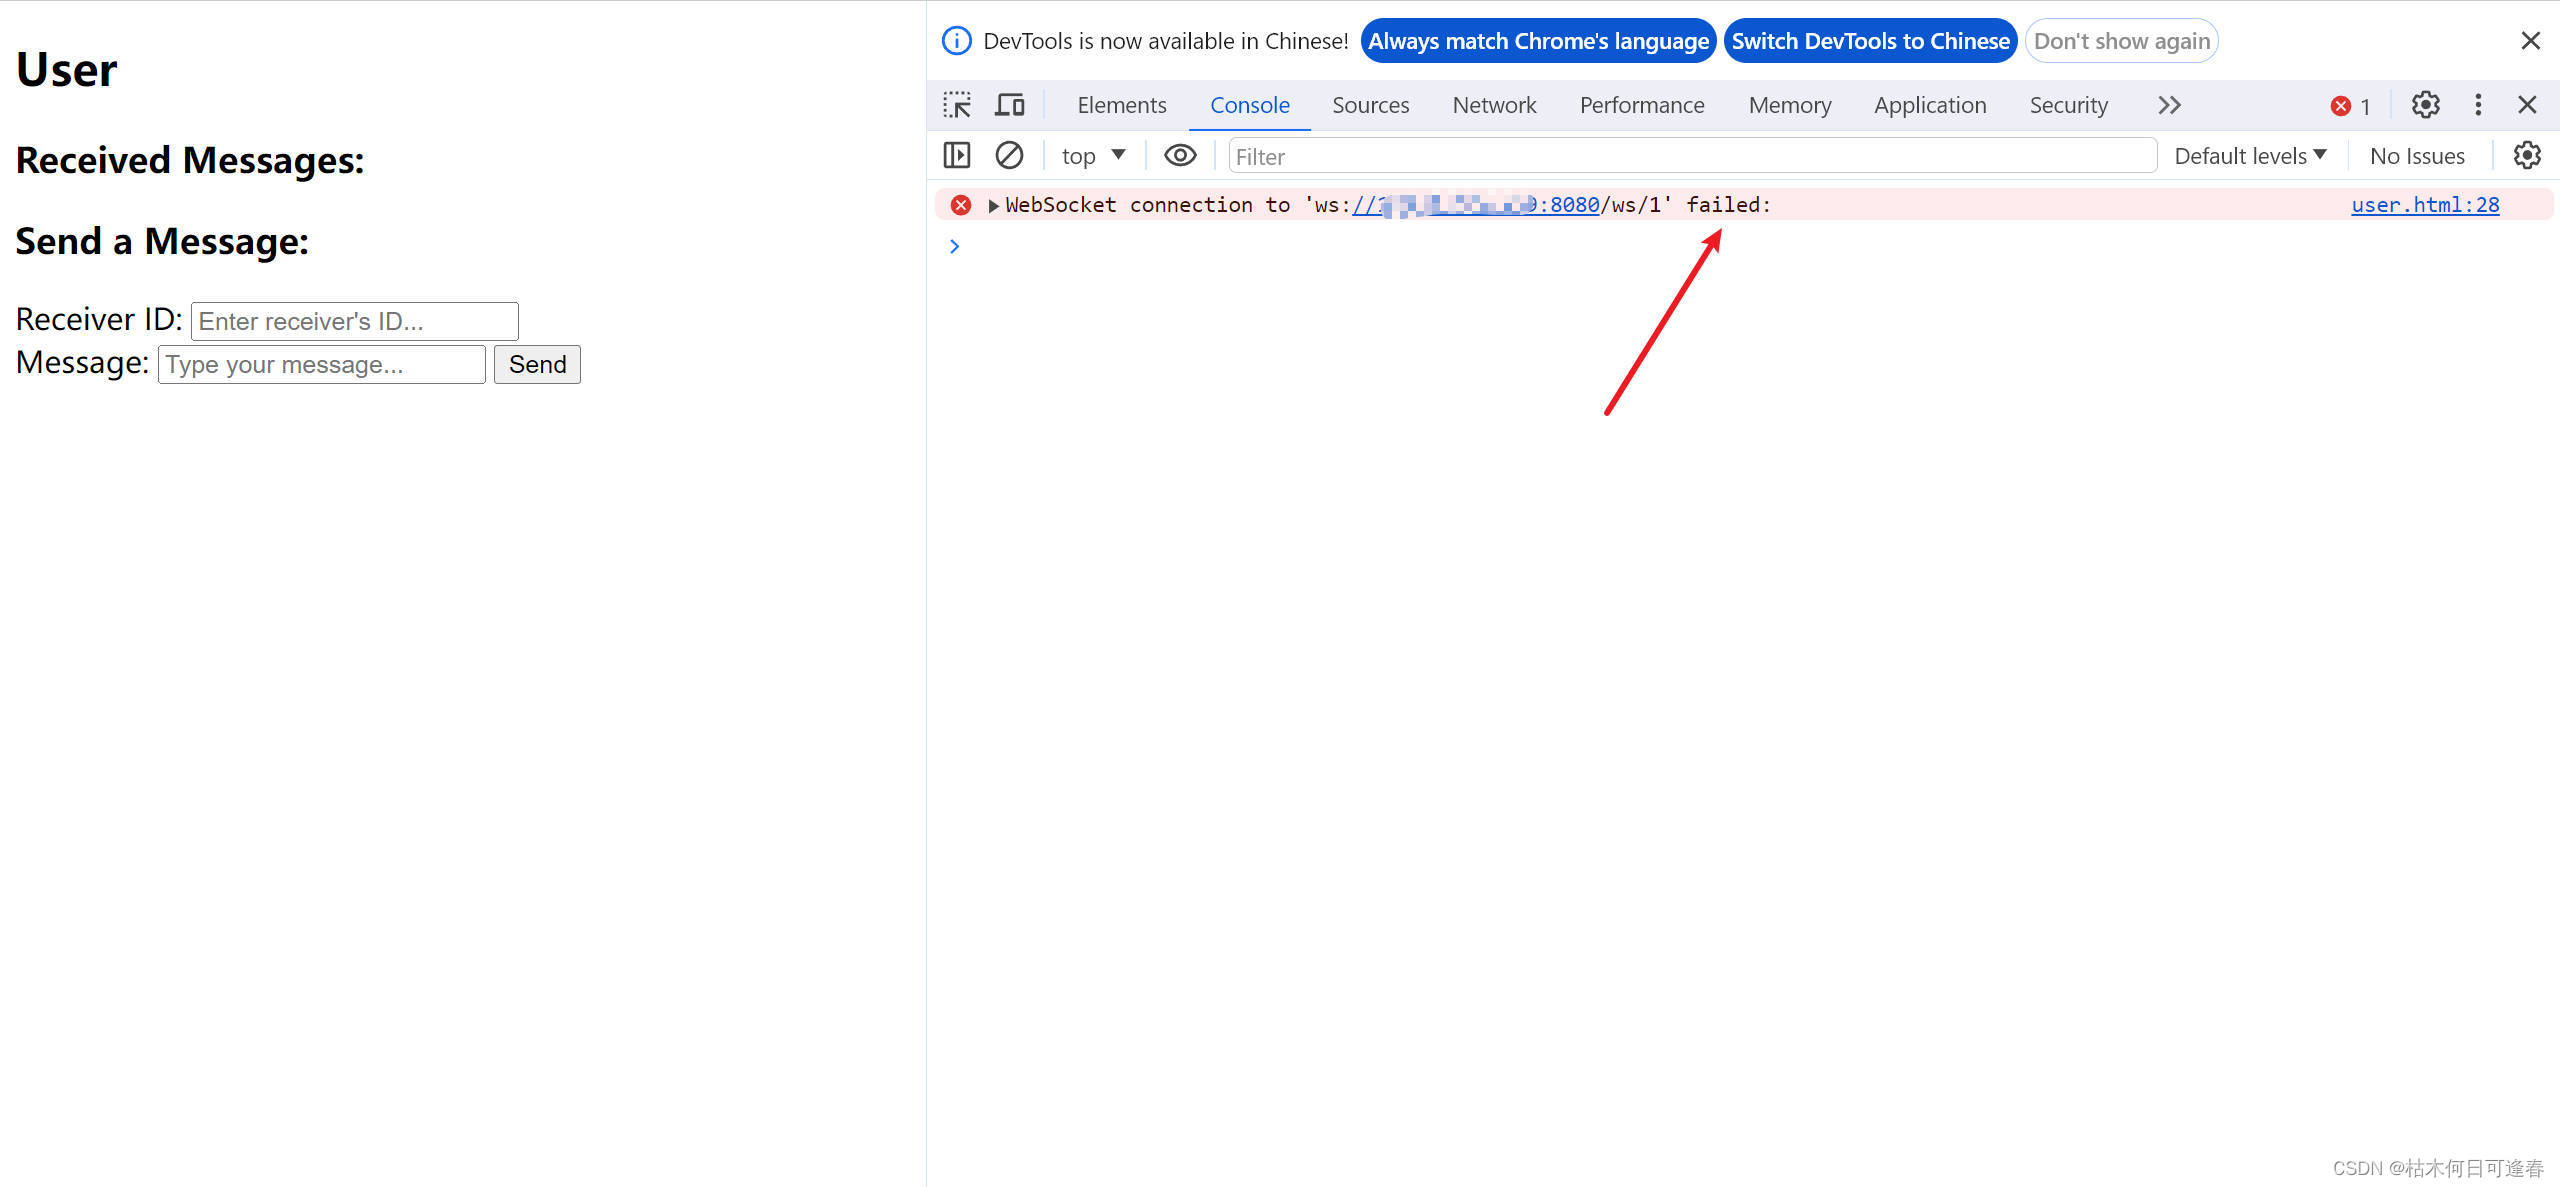Show more DevTools tabs chevron
Viewport: 2560px width, 1187px height.
coord(2169,105)
